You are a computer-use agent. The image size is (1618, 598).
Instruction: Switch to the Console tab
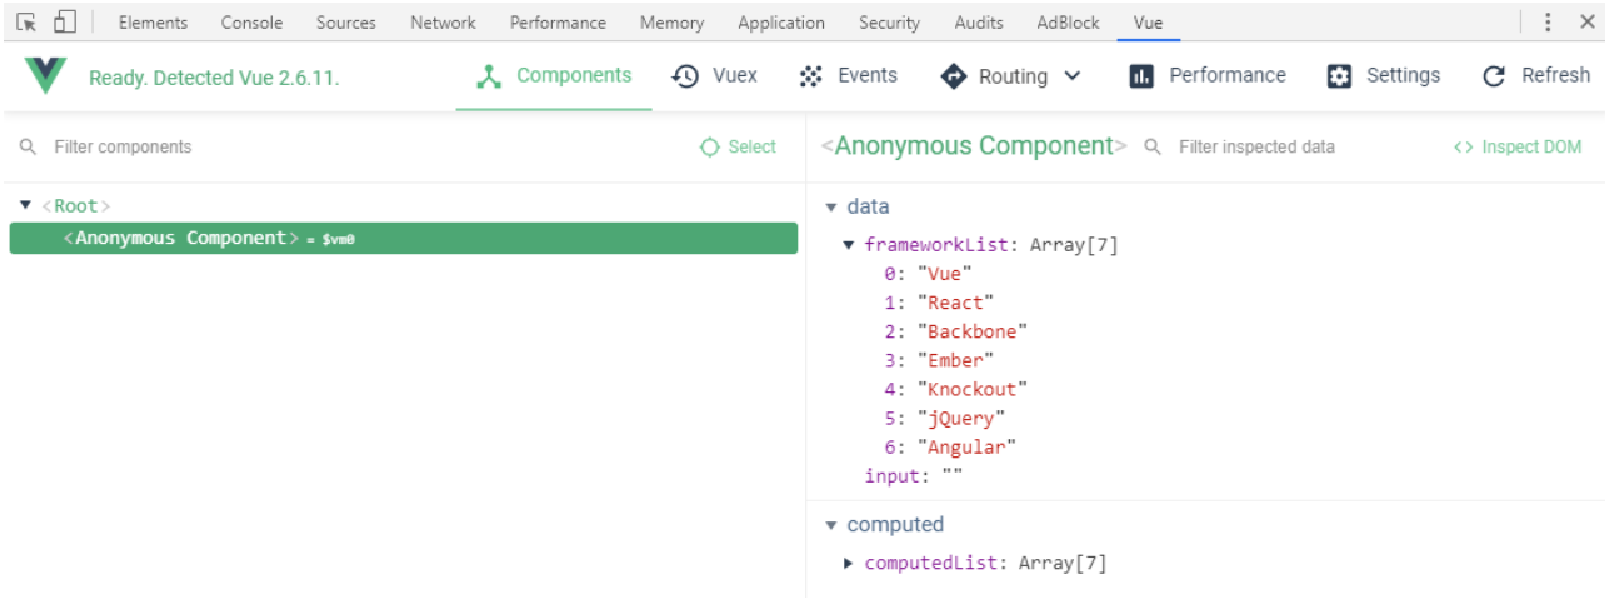pos(252,22)
